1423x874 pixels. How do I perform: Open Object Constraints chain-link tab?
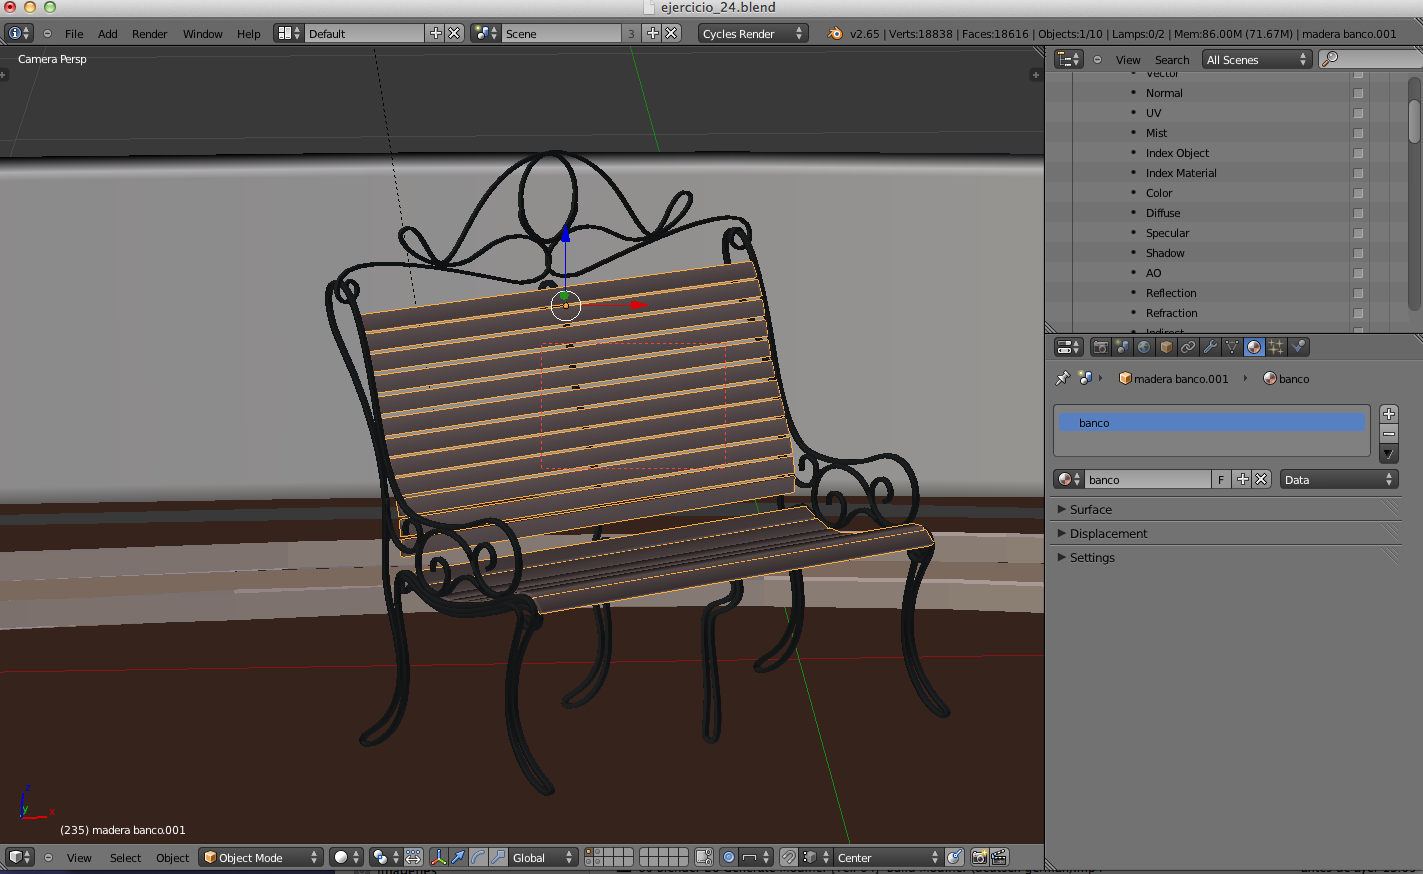pyautogui.click(x=1188, y=347)
